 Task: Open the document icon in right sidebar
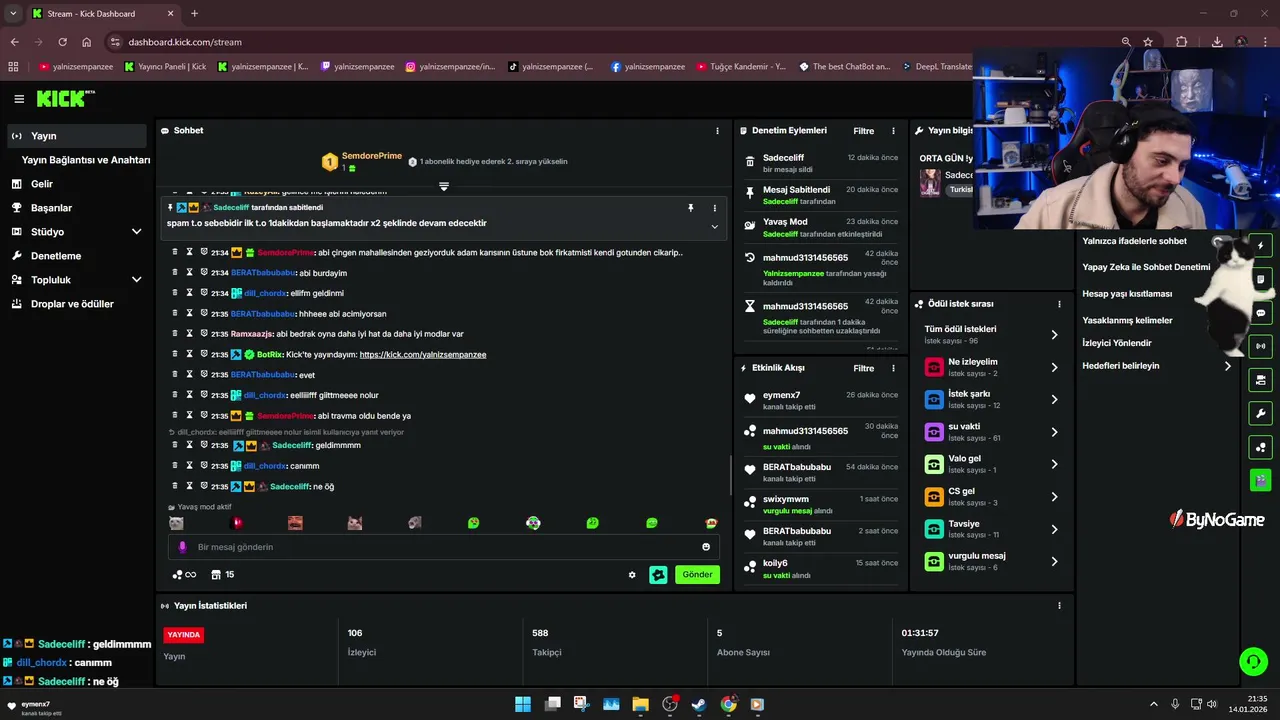1260,279
